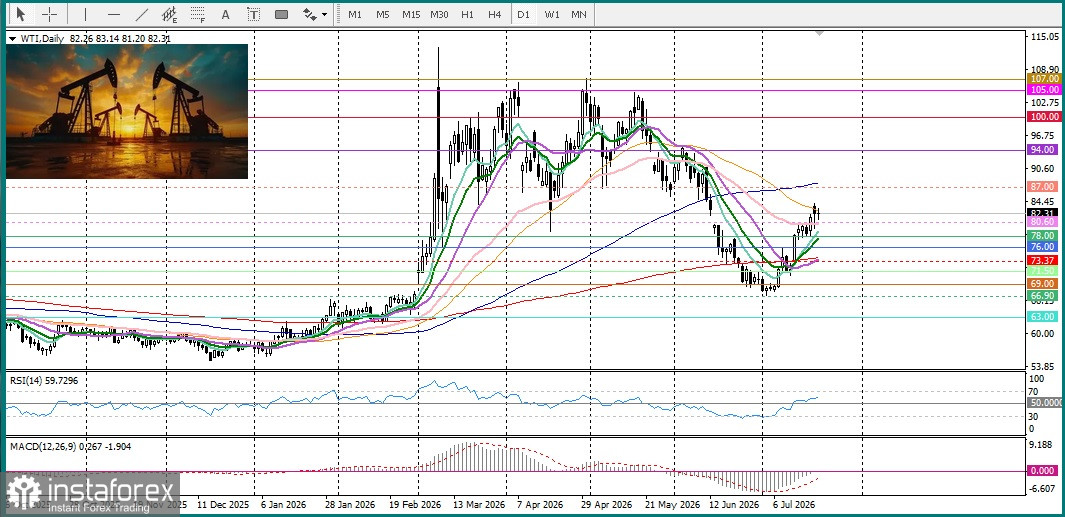Click the oil pumpjack sunset image
Image resolution: width=1065 pixels, height=517 pixels.
[x=127, y=111]
